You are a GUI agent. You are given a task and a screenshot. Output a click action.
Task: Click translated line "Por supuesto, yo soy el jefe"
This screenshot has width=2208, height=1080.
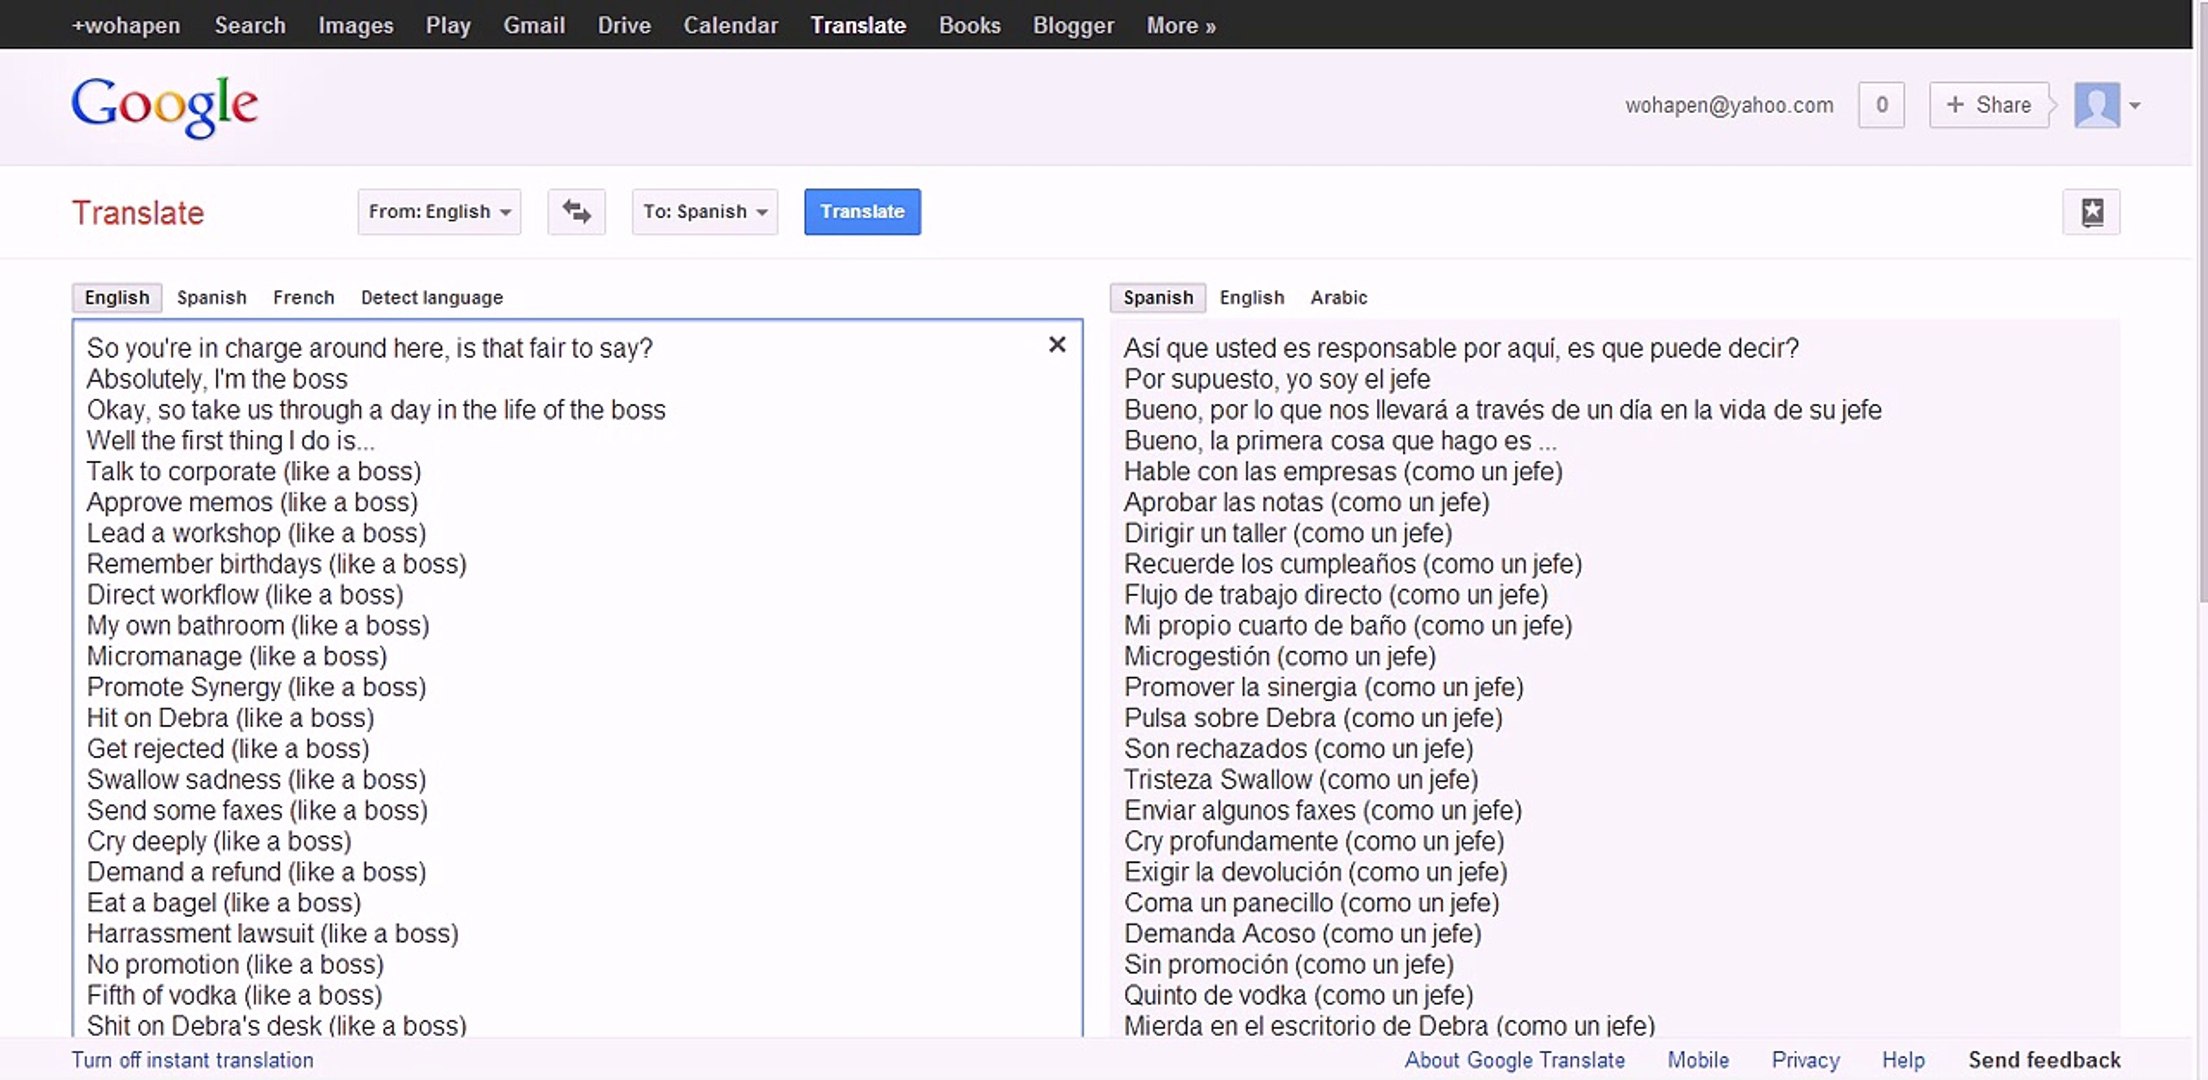tap(1277, 379)
